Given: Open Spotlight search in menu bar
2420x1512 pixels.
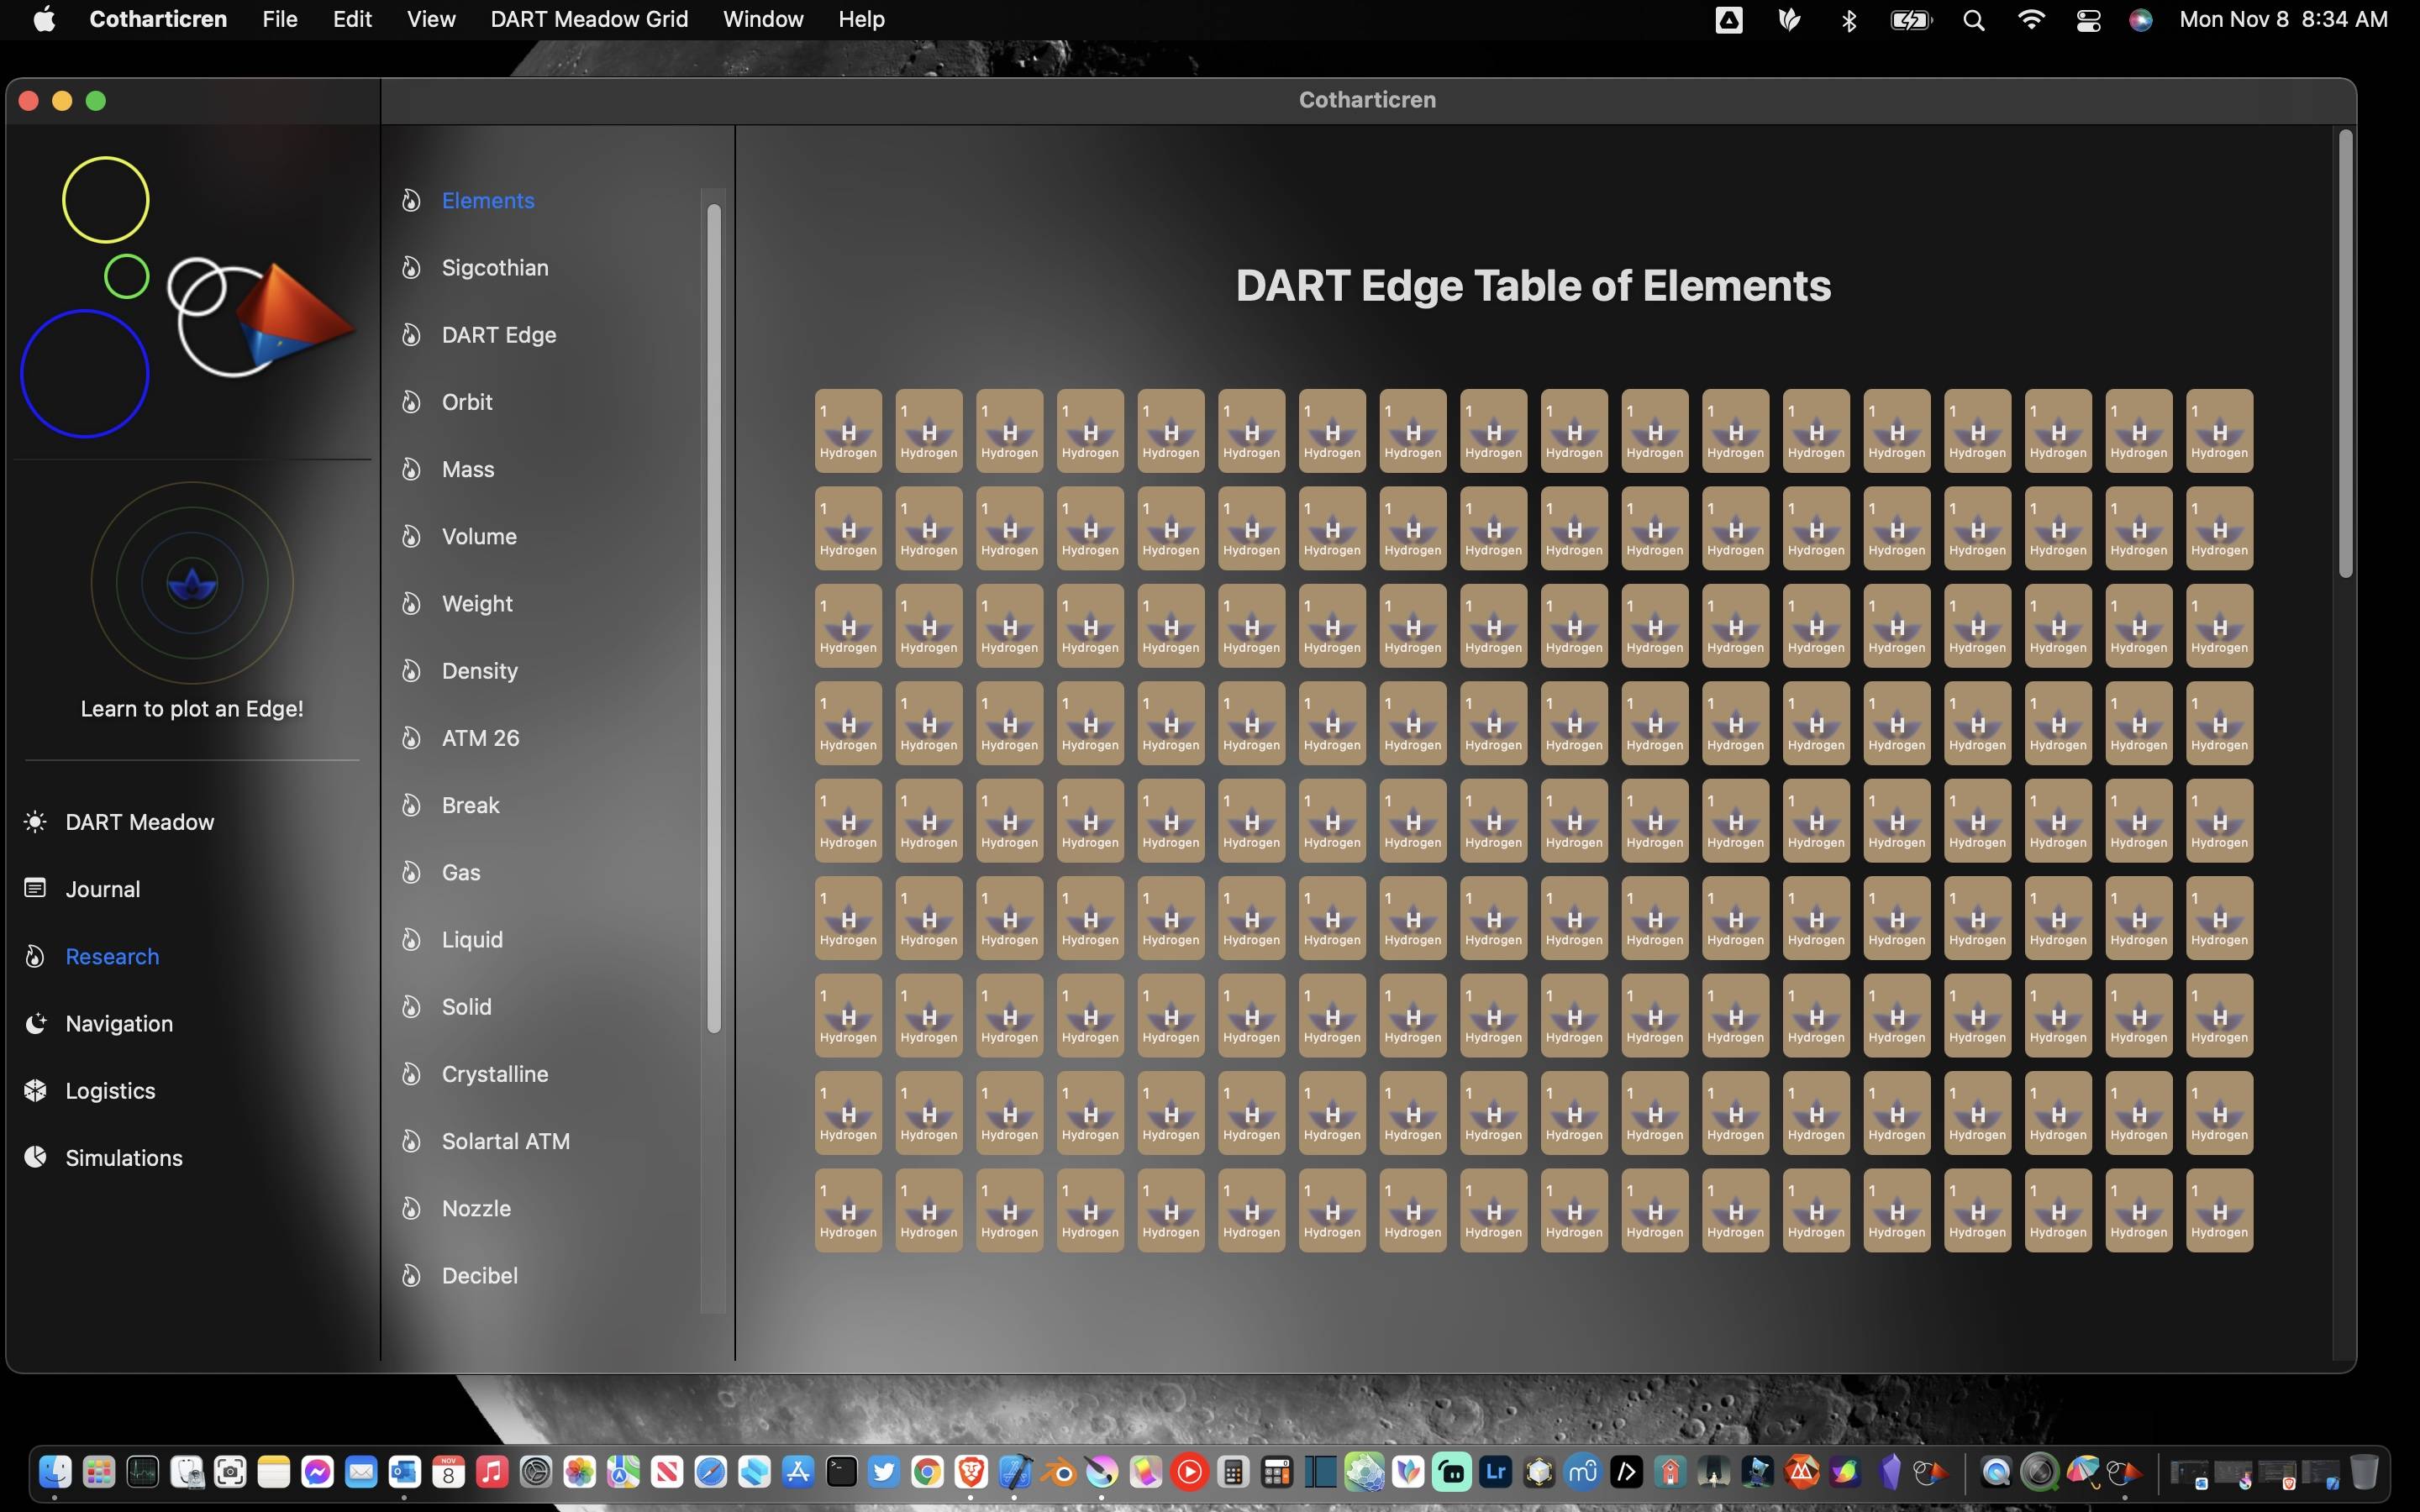Looking at the screenshot, I should pyautogui.click(x=1973, y=20).
